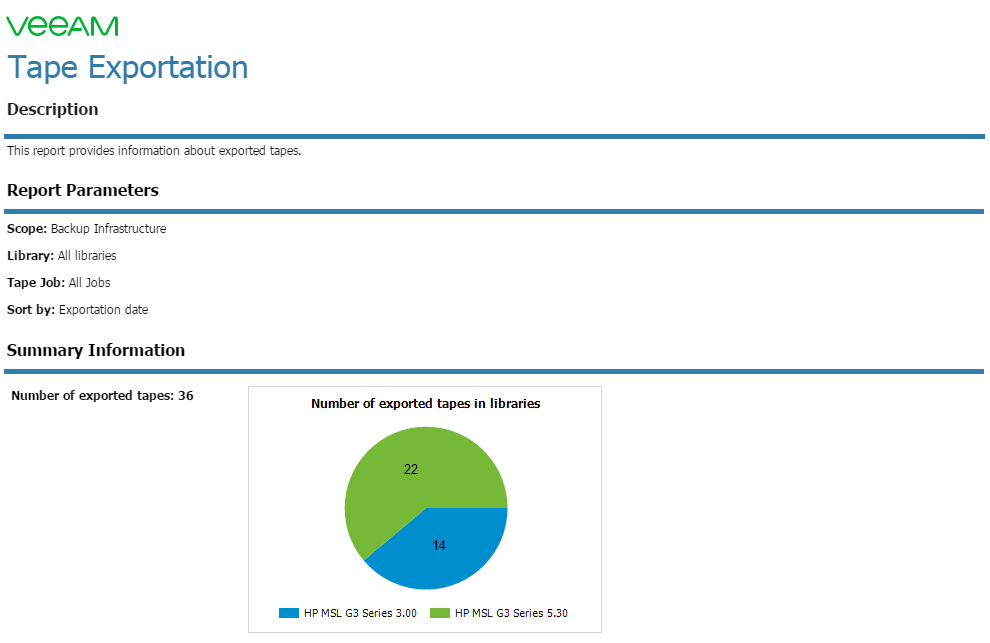Click the green pie slice labeled 22
990x643 pixels.
411,469
